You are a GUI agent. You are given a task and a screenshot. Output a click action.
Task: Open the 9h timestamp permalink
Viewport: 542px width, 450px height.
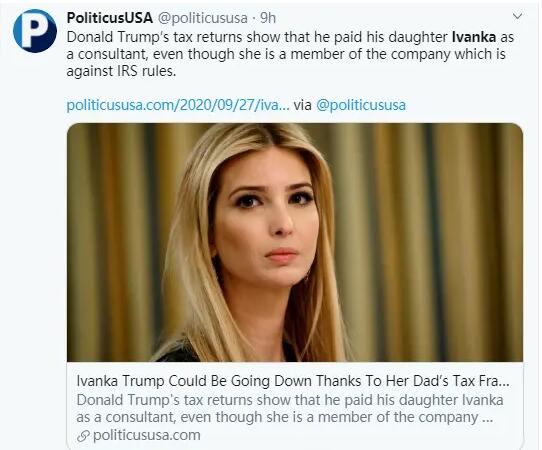[x=268, y=18]
